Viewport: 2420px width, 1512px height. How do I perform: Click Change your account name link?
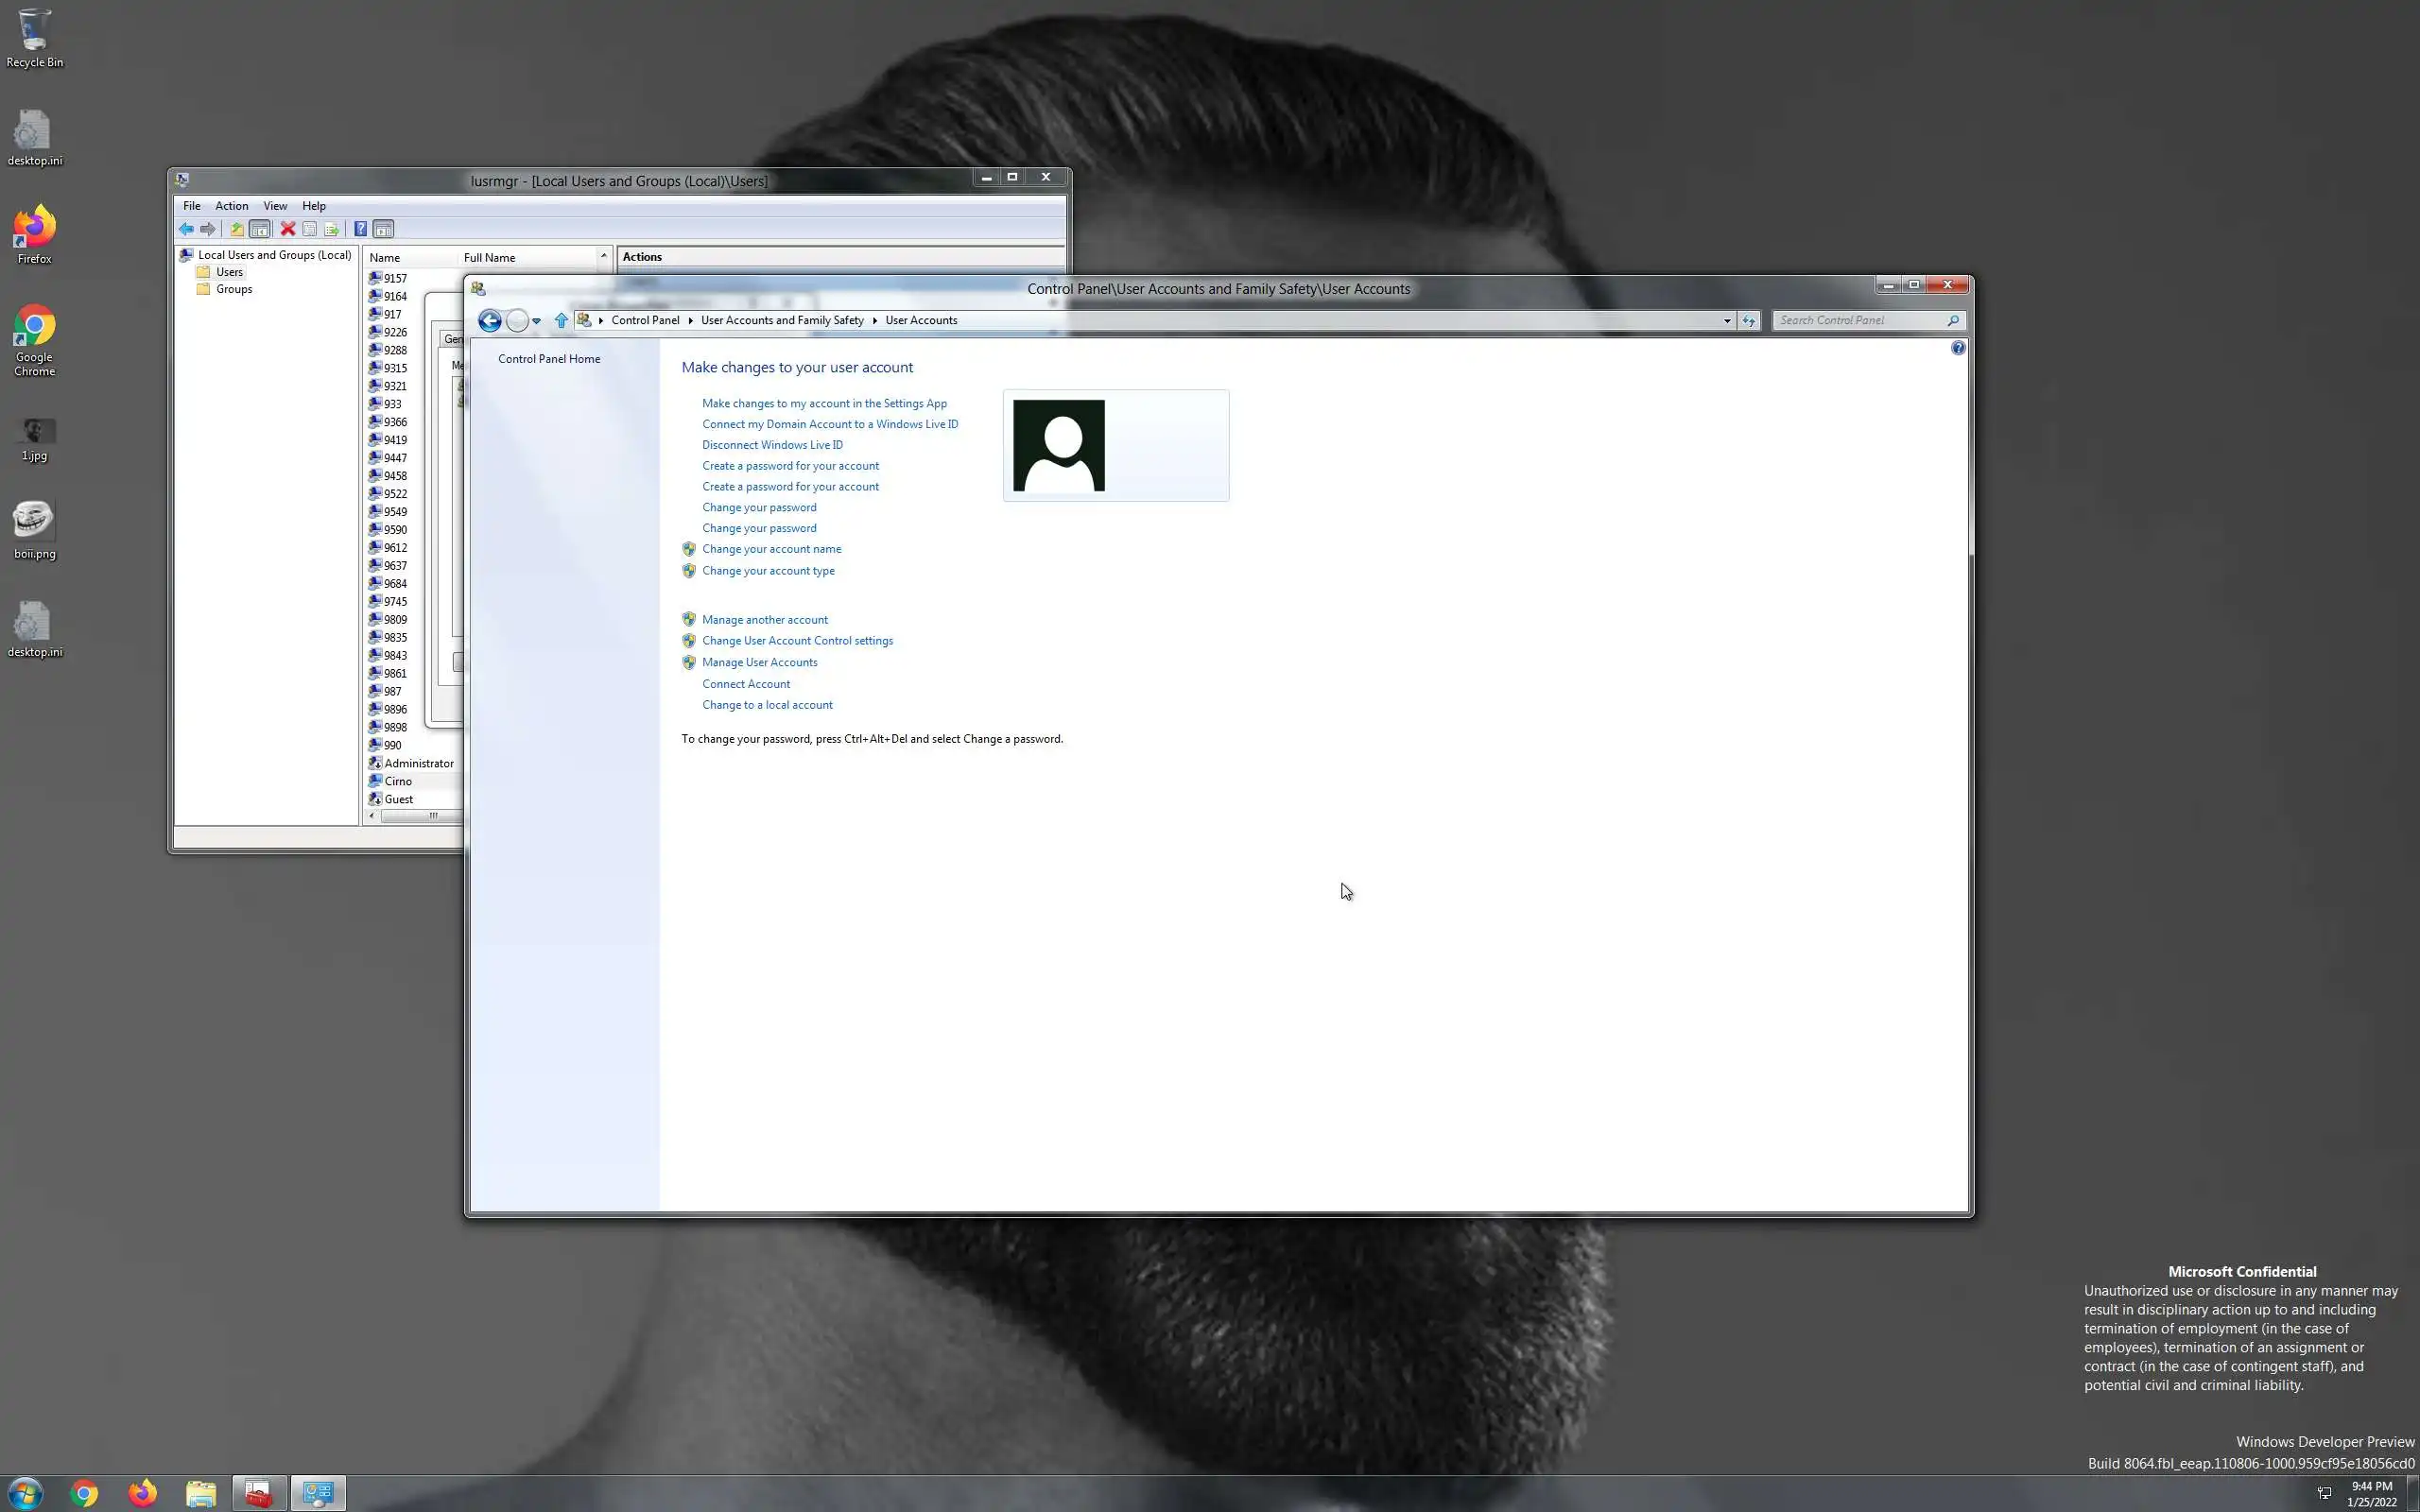[x=771, y=549]
